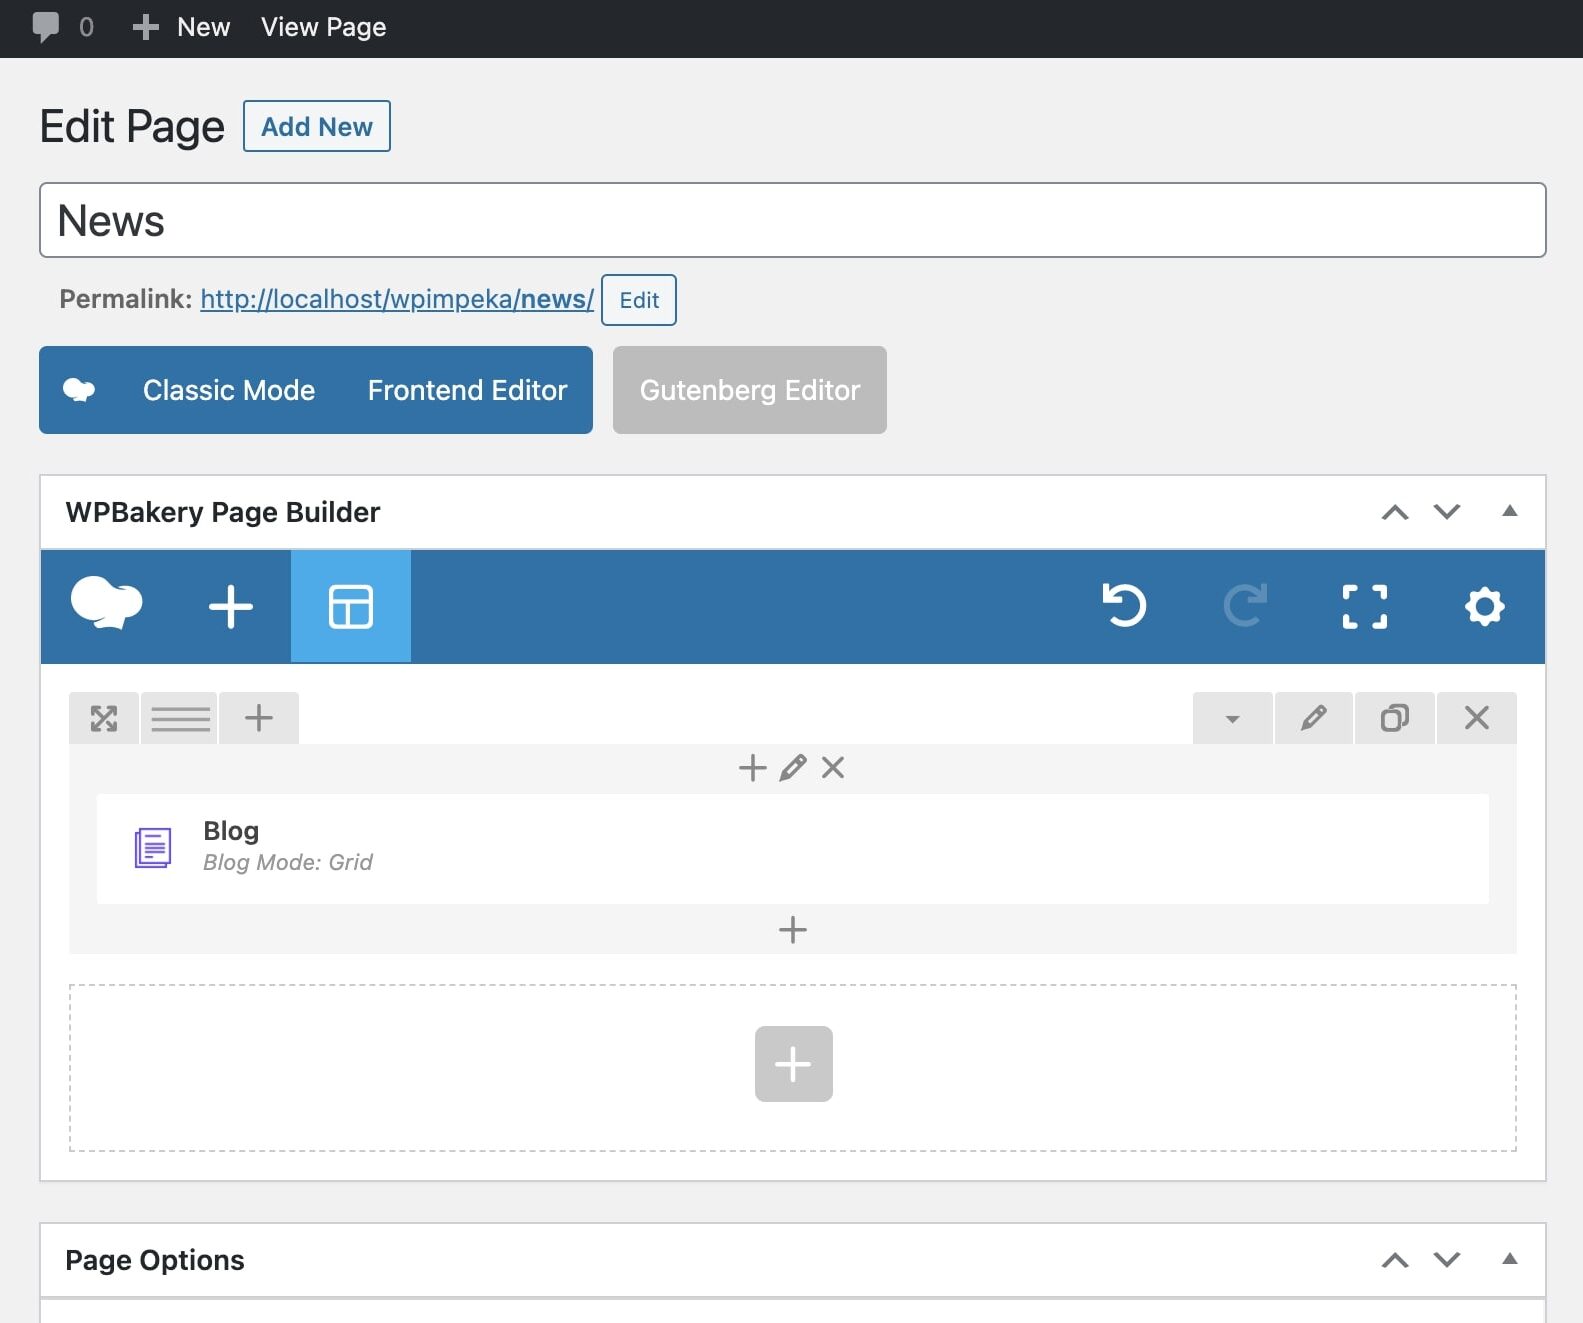Move WPBakery Page Builder panel up
This screenshot has height=1323, width=1583.
1395,512
